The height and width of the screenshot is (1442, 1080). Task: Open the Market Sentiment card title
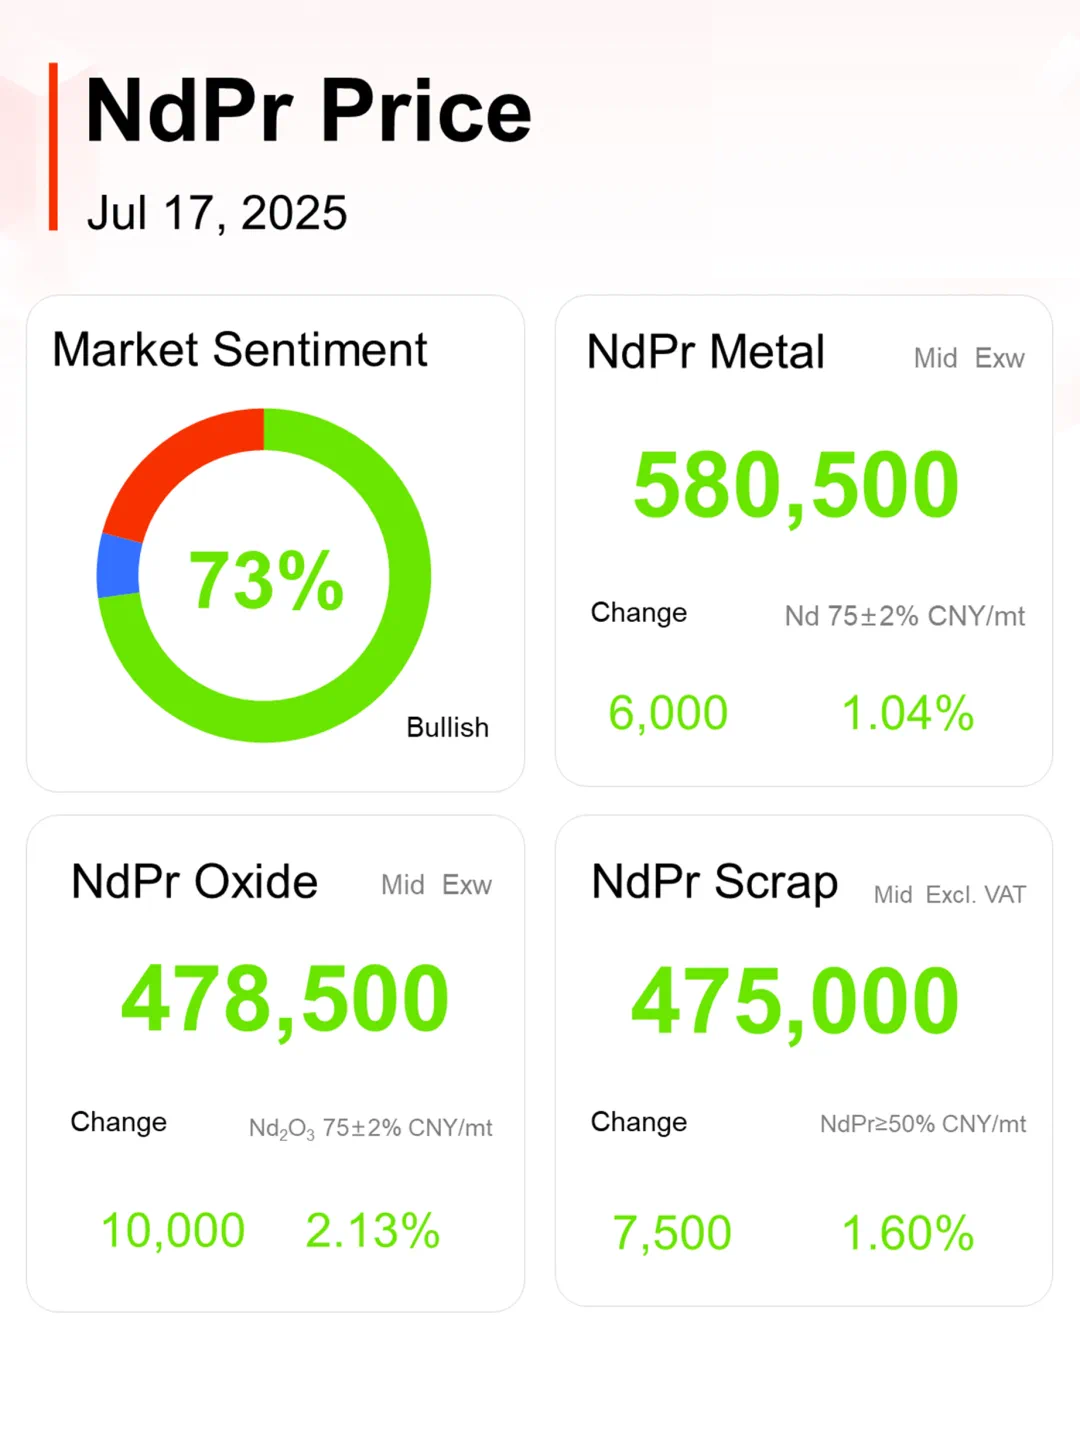pyautogui.click(x=240, y=350)
